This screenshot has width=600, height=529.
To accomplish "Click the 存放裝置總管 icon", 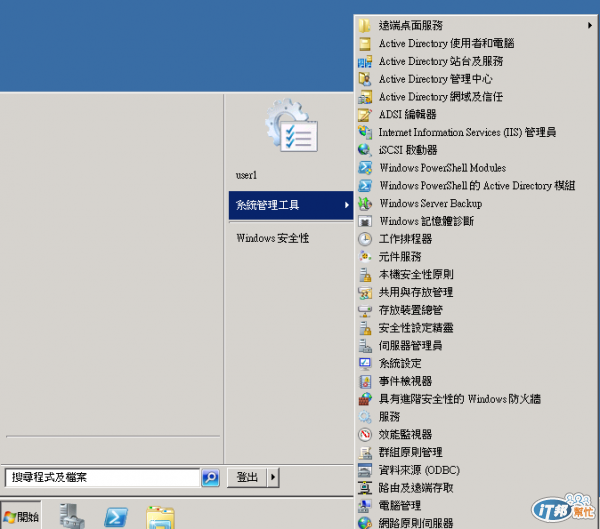I will [x=365, y=310].
